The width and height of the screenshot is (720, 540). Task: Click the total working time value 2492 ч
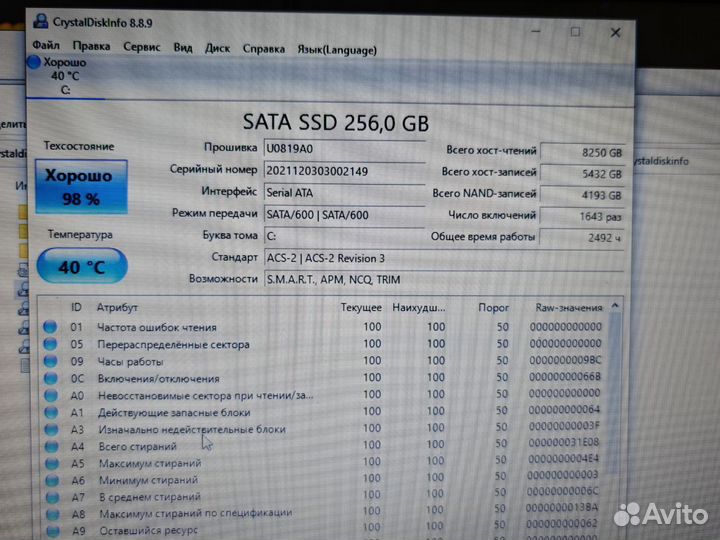click(x=582, y=237)
